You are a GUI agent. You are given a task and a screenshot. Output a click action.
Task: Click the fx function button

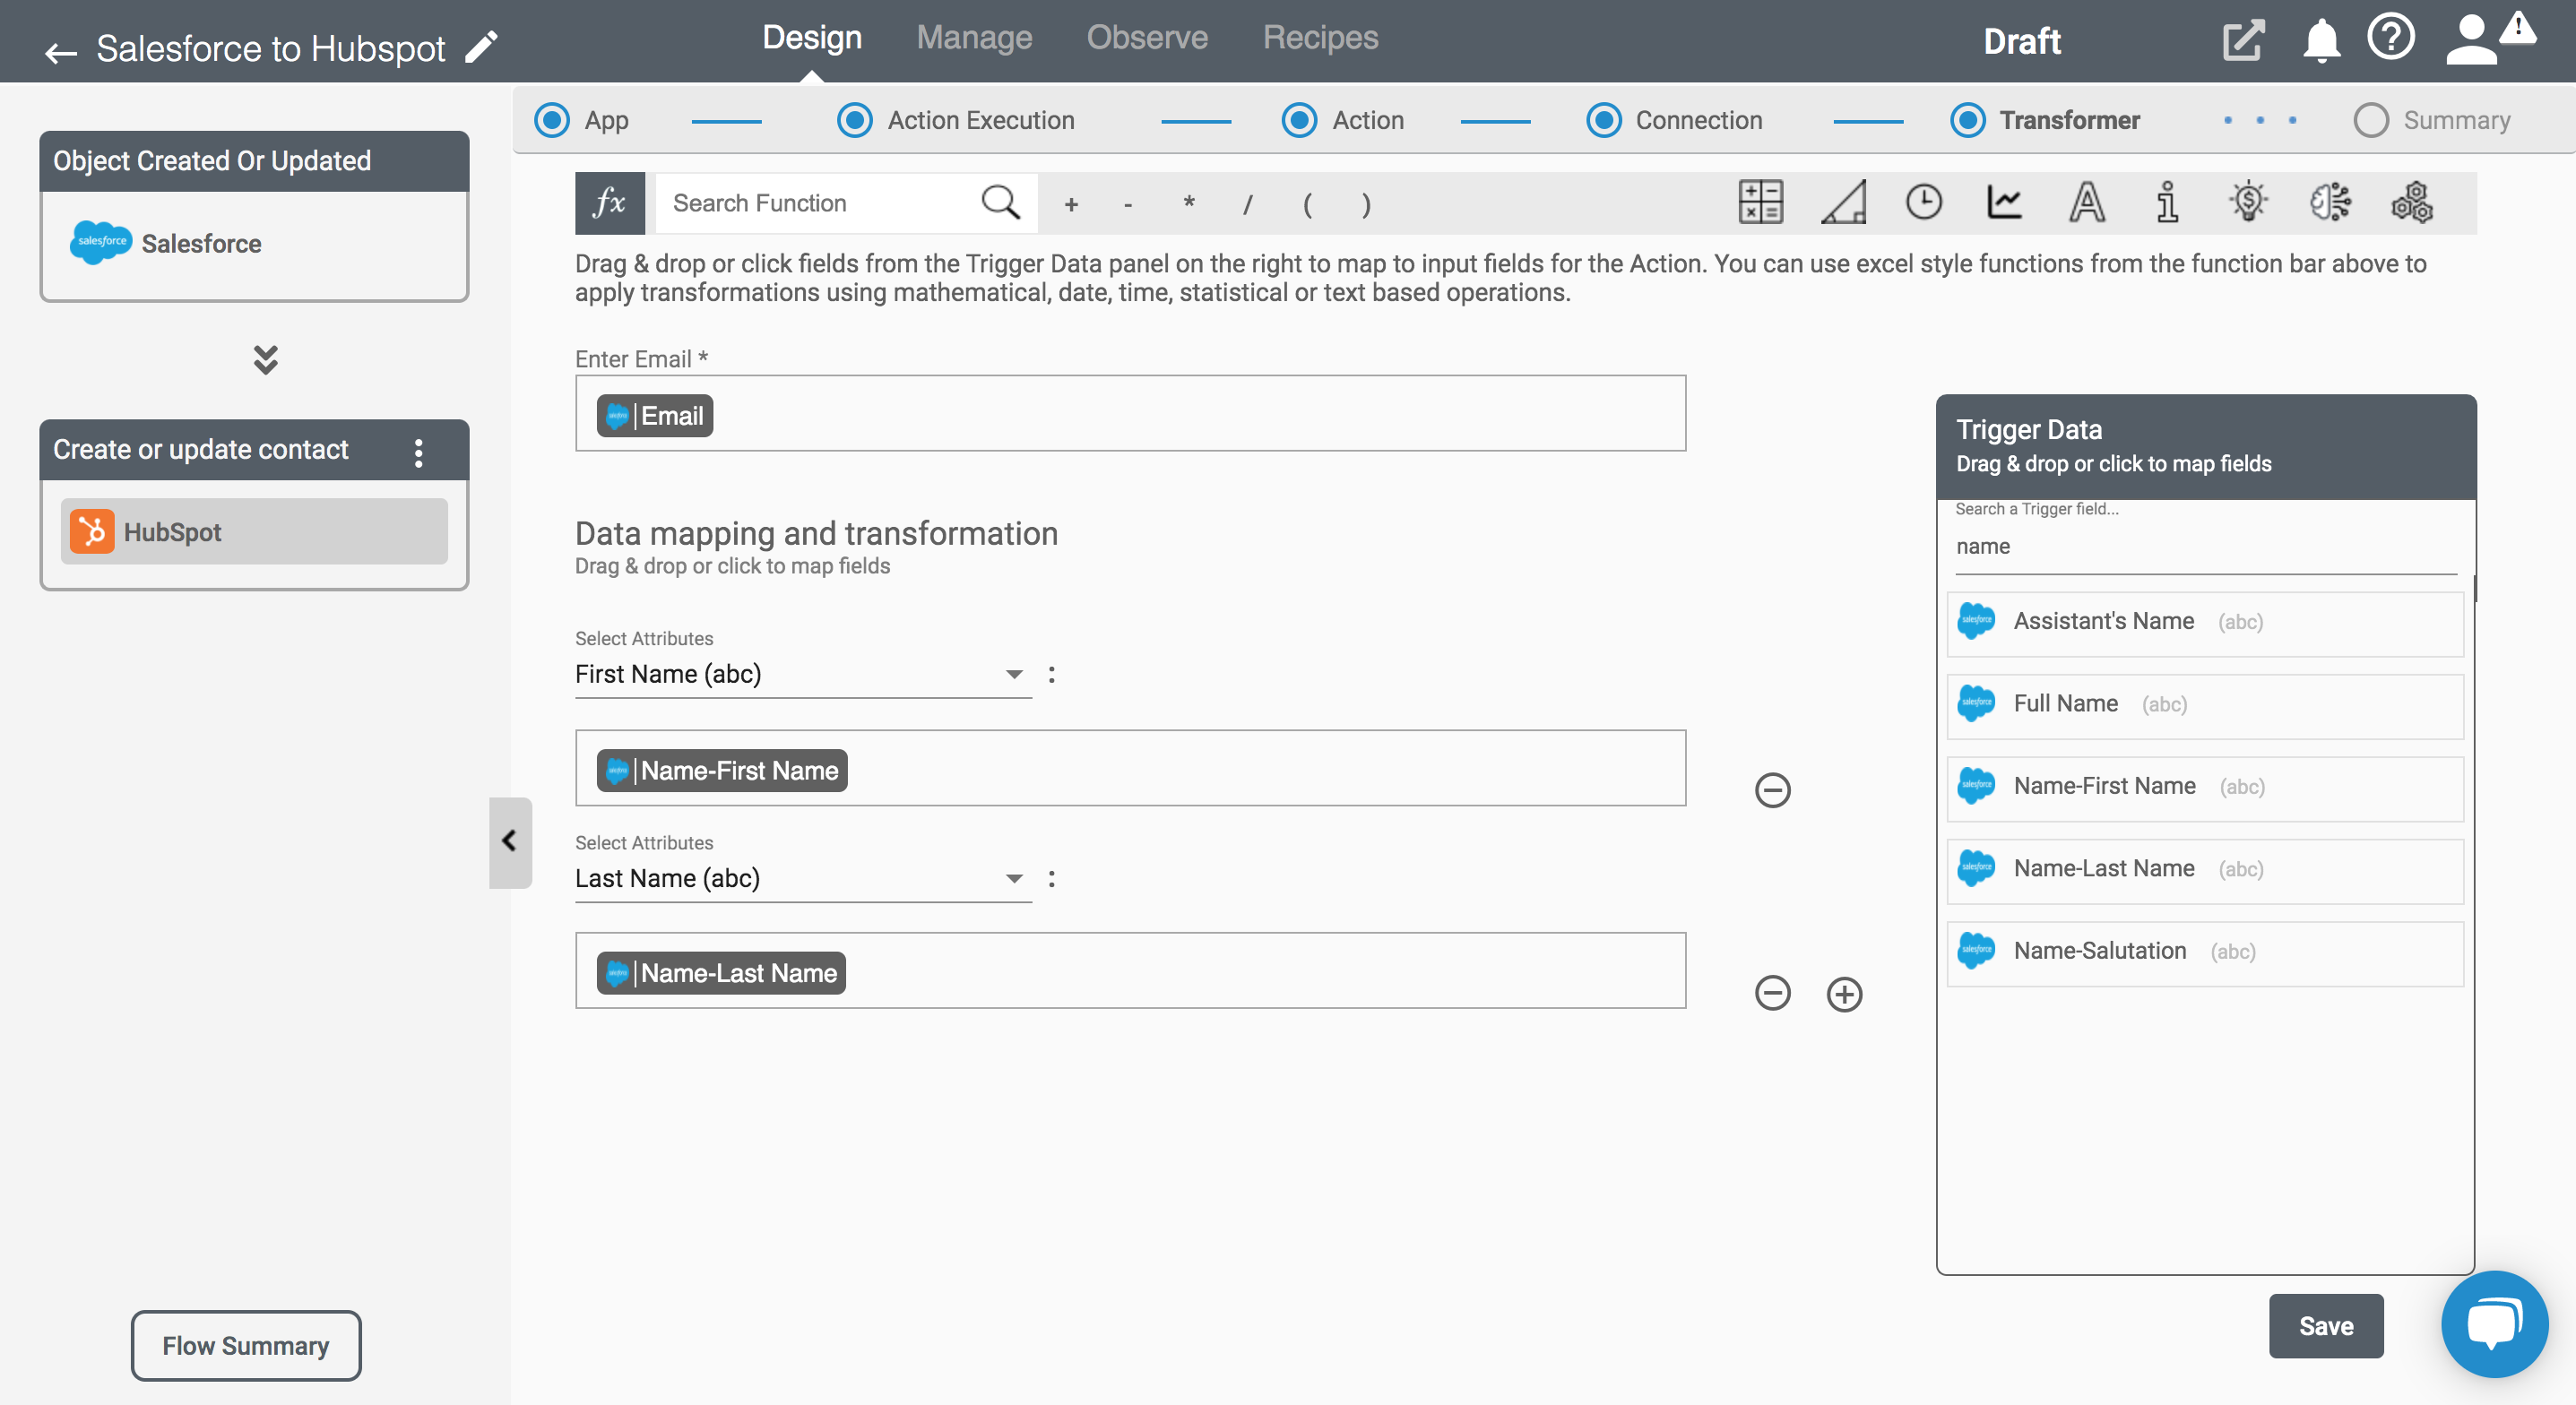point(610,203)
